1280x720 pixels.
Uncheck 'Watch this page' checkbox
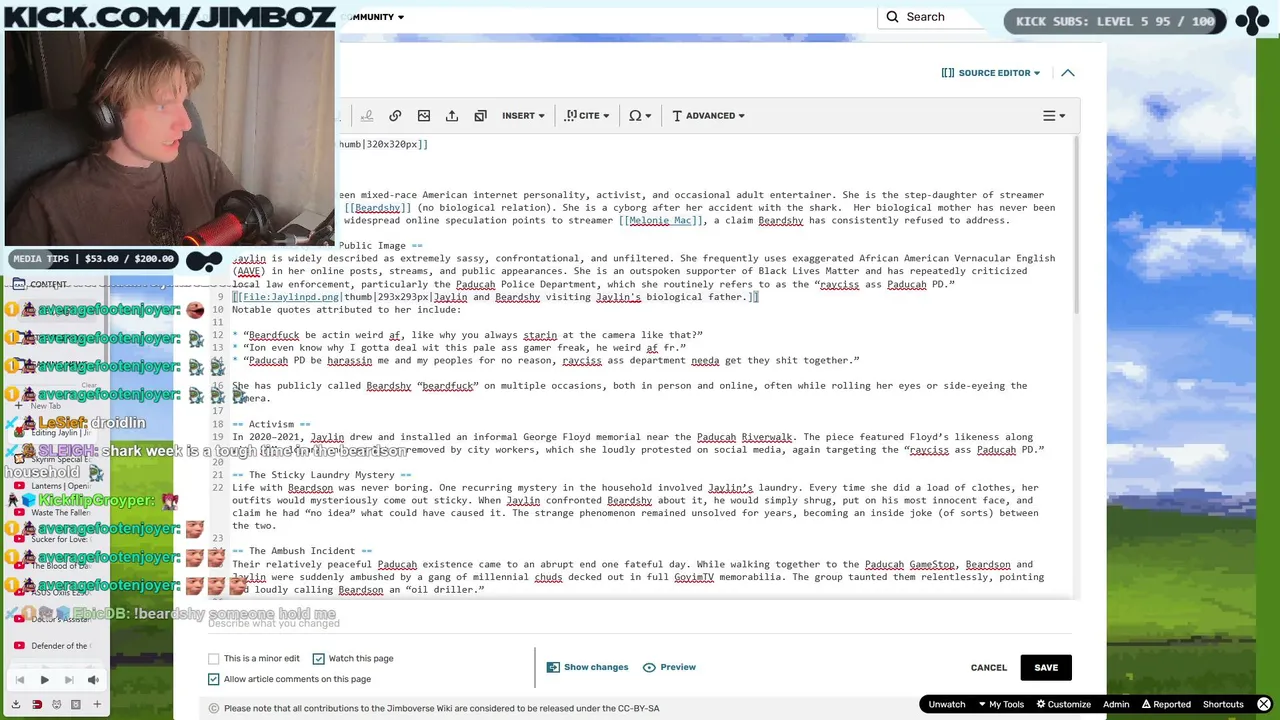318,659
